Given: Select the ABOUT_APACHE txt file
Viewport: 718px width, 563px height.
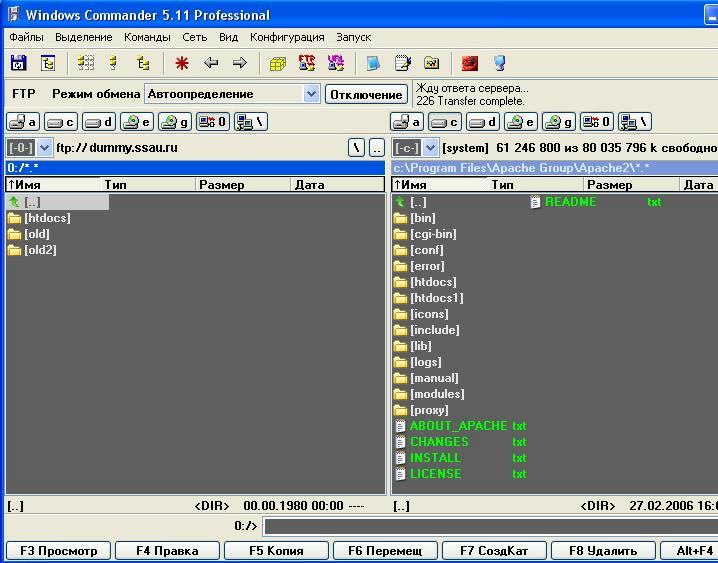Looking at the screenshot, I should (460, 426).
